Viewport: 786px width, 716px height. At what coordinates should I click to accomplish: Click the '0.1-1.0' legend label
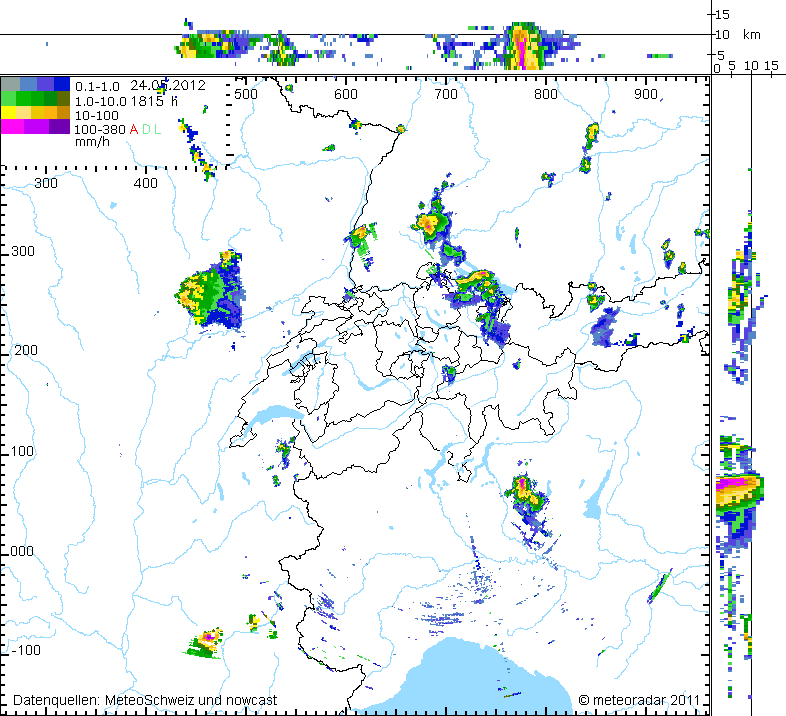(97, 87)
